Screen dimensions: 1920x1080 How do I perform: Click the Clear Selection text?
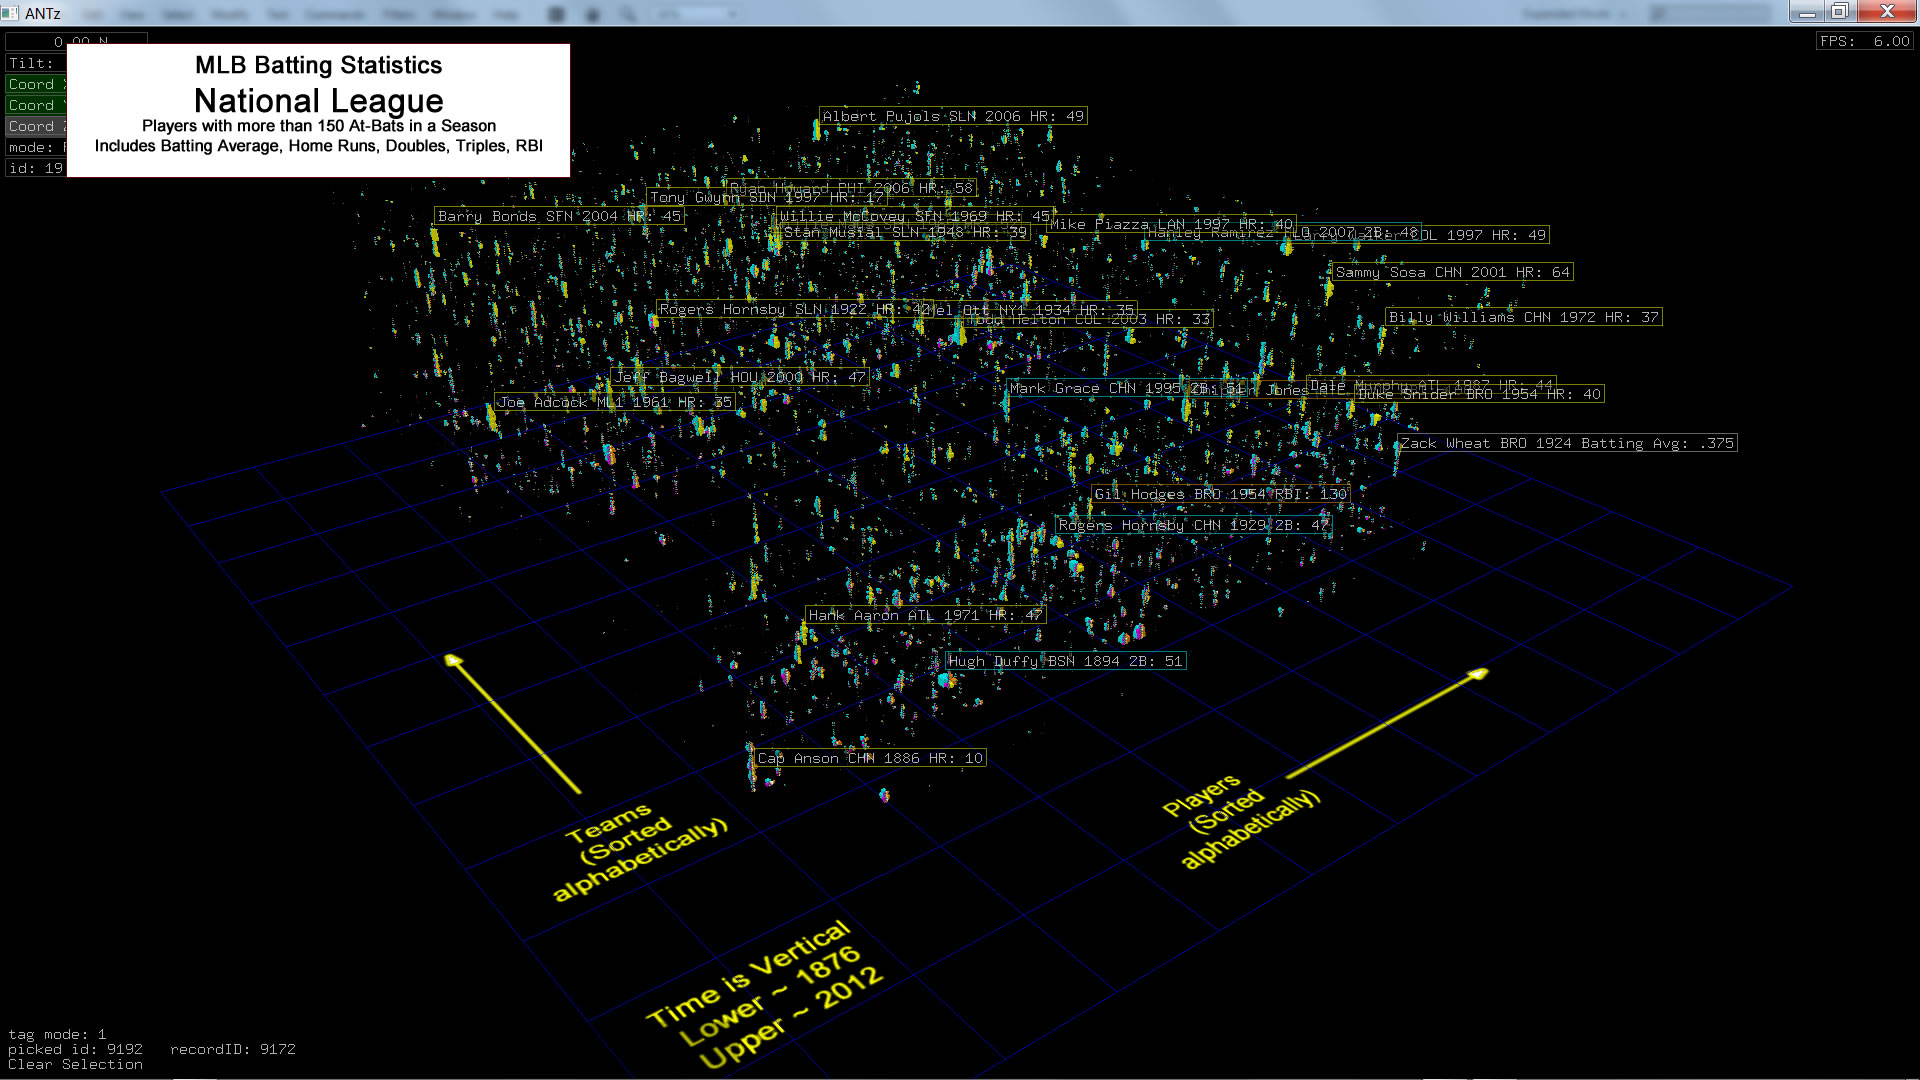(x=75, y=1064)
